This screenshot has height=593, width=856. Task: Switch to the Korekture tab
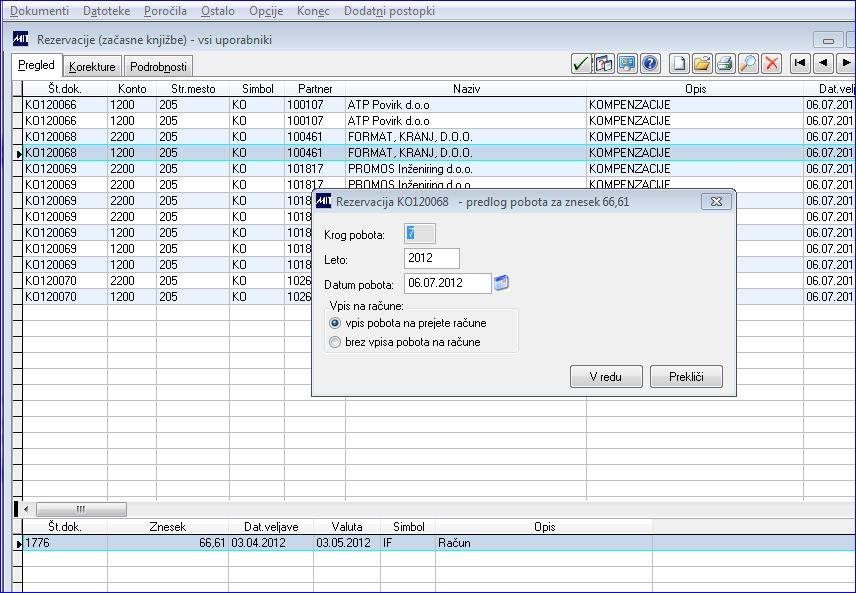(92, 67)
